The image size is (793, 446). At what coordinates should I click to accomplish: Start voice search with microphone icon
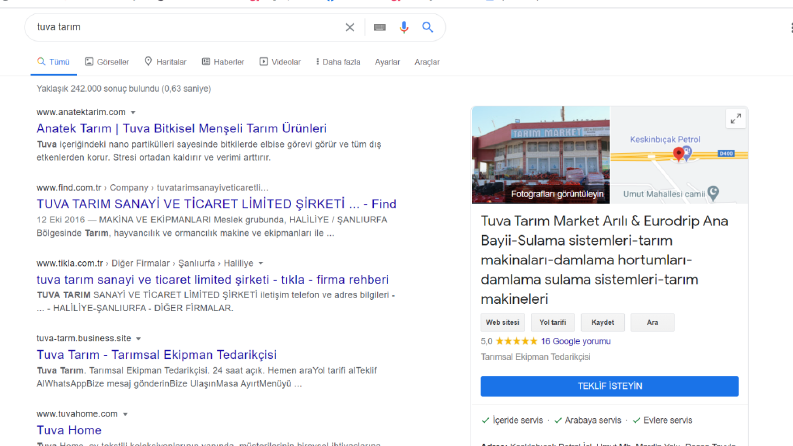pyautogui.click(x=404, y=27)
